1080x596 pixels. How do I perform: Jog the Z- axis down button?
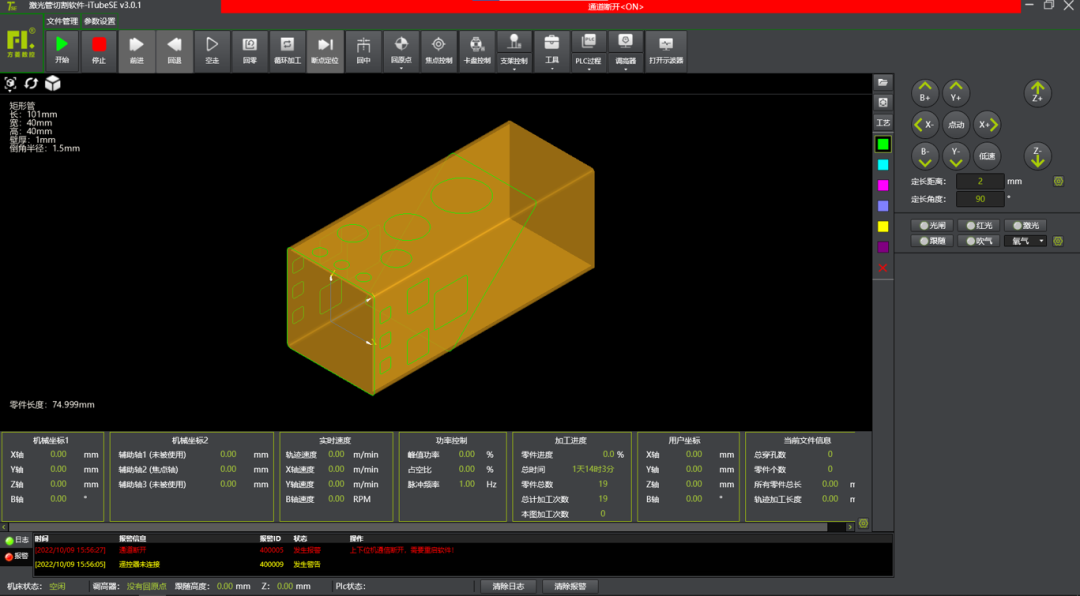click(x=1037, y=156)
